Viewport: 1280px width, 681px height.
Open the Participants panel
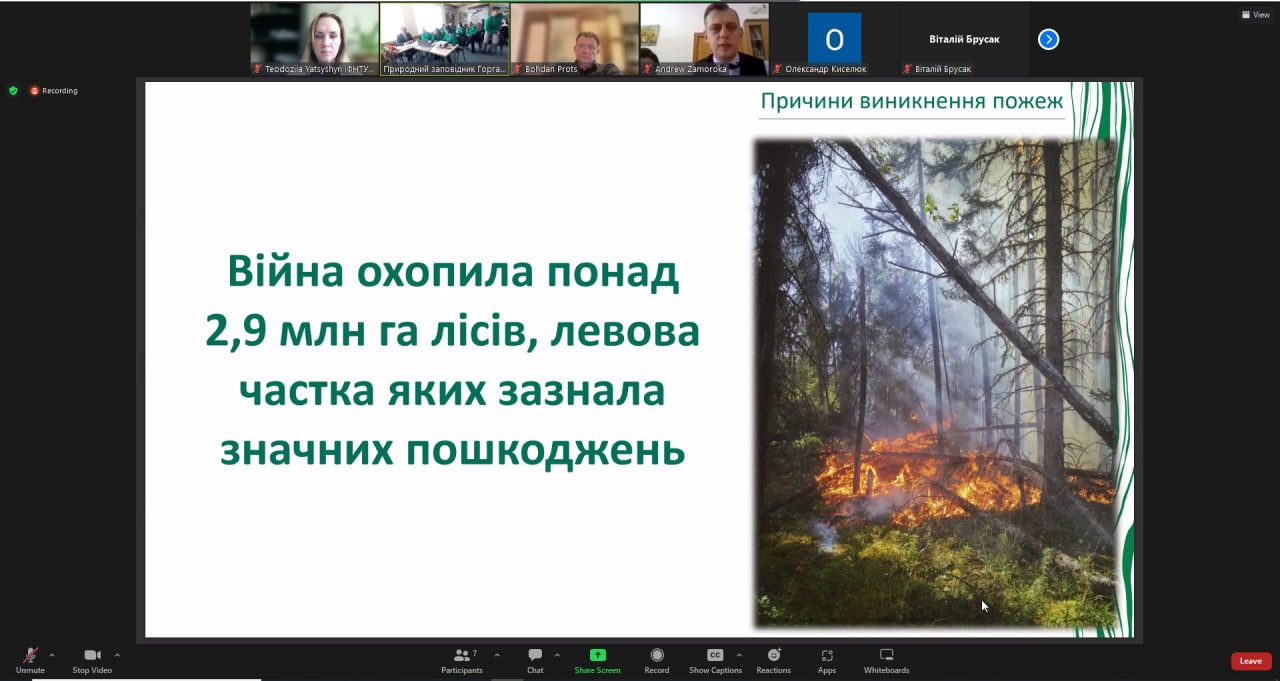462,659
